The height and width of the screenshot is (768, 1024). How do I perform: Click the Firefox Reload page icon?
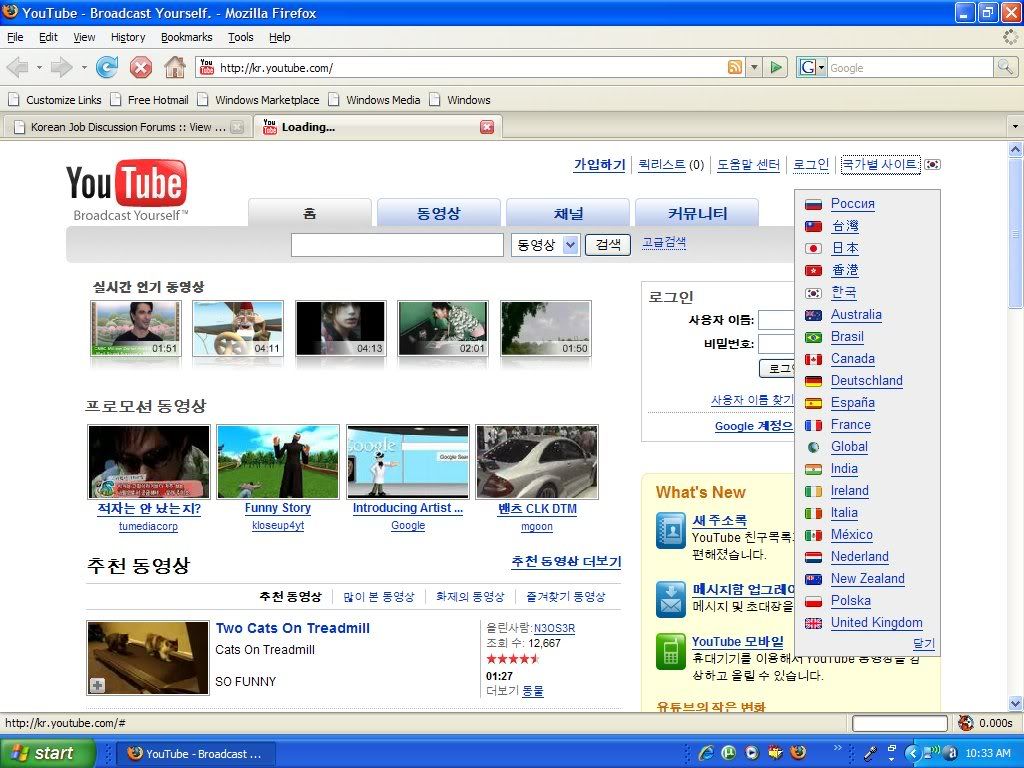(x=107, y=68)
